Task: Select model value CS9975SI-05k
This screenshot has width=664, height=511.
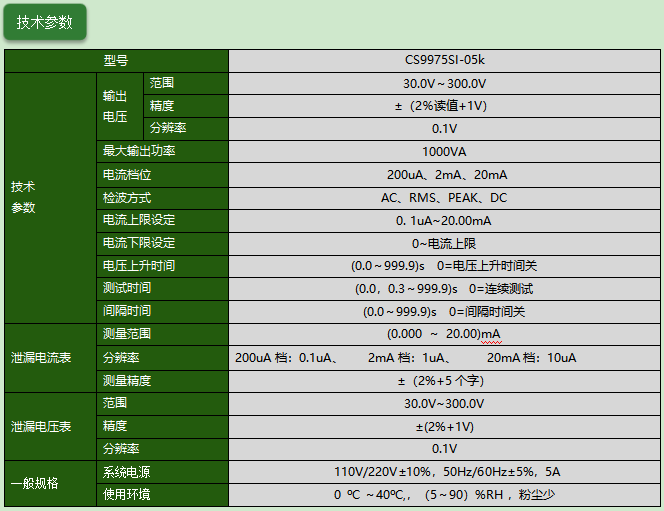Action: pos(444,61)
